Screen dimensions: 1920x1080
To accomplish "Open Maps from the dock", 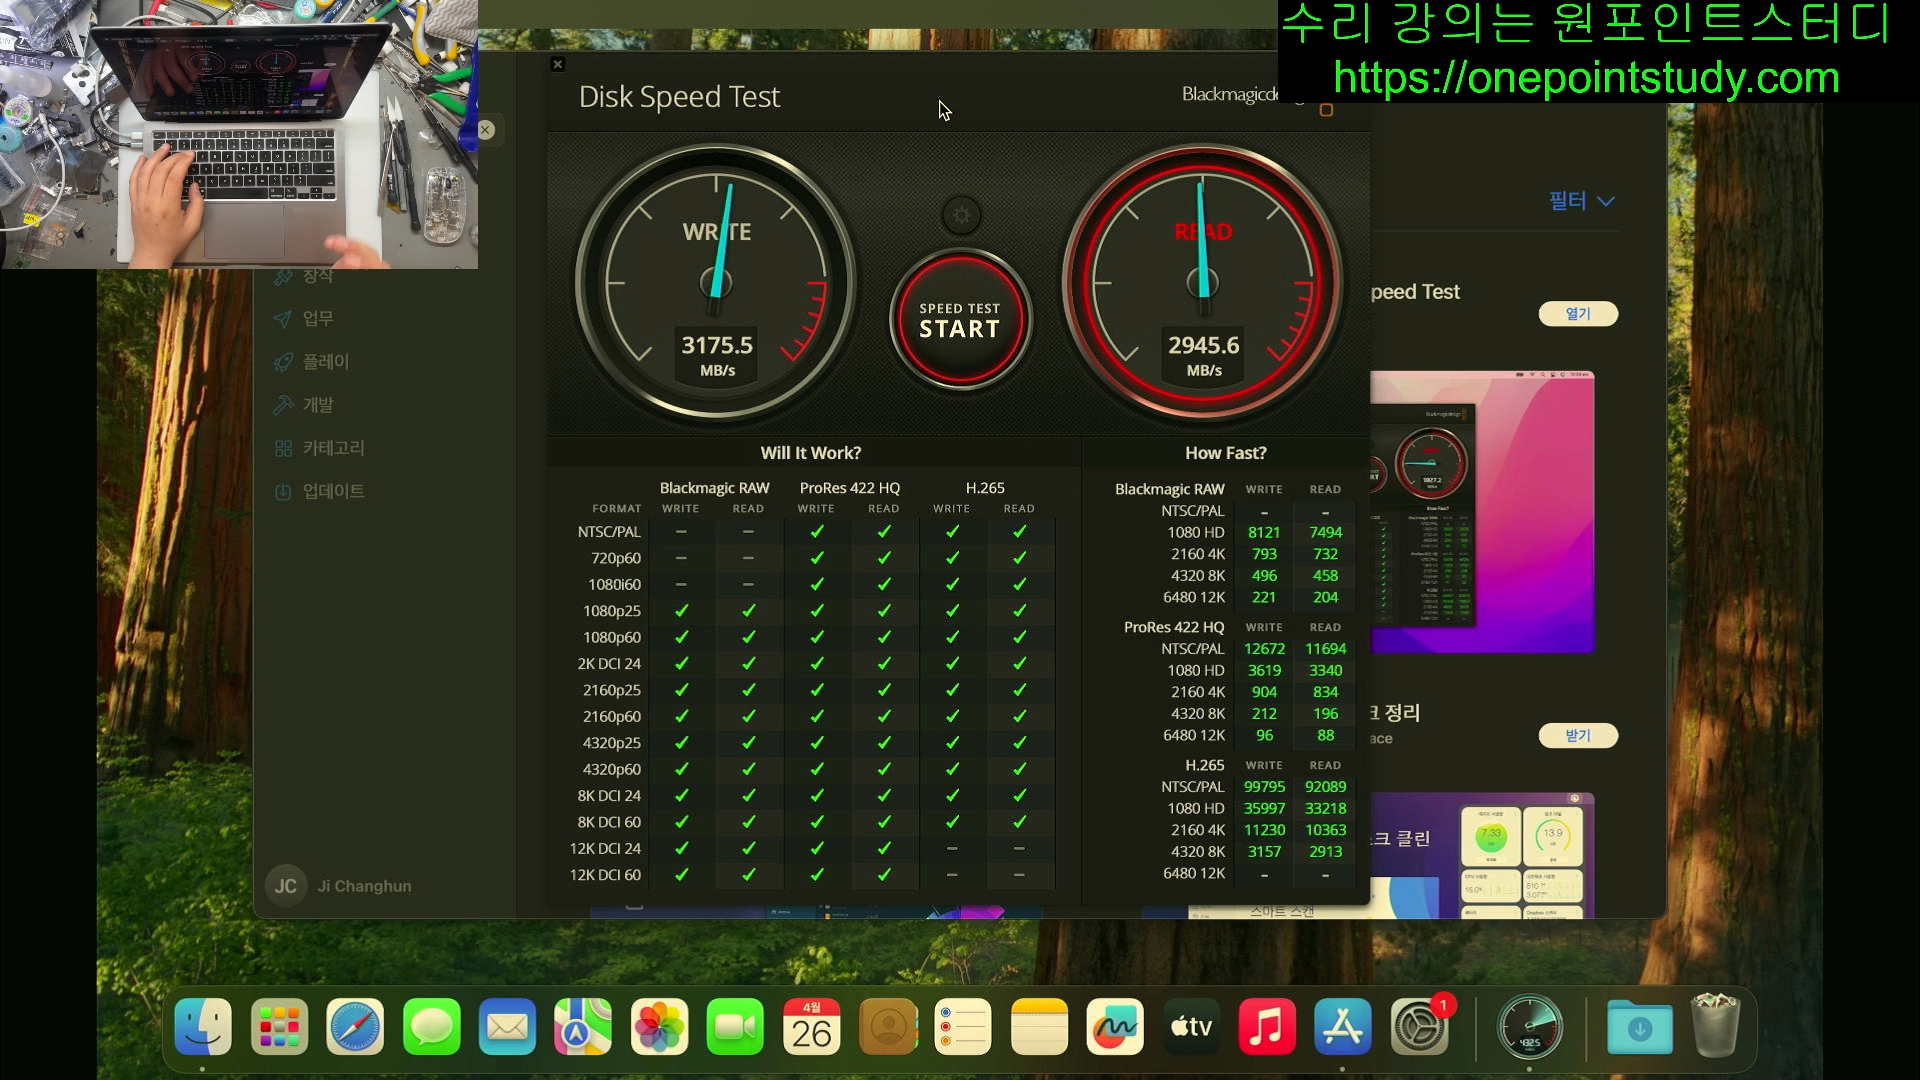I will [x=583, y=1027].
